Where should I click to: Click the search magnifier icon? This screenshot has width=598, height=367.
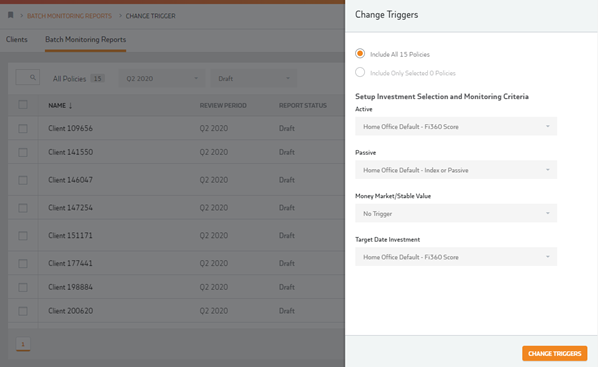click(33, 77)
